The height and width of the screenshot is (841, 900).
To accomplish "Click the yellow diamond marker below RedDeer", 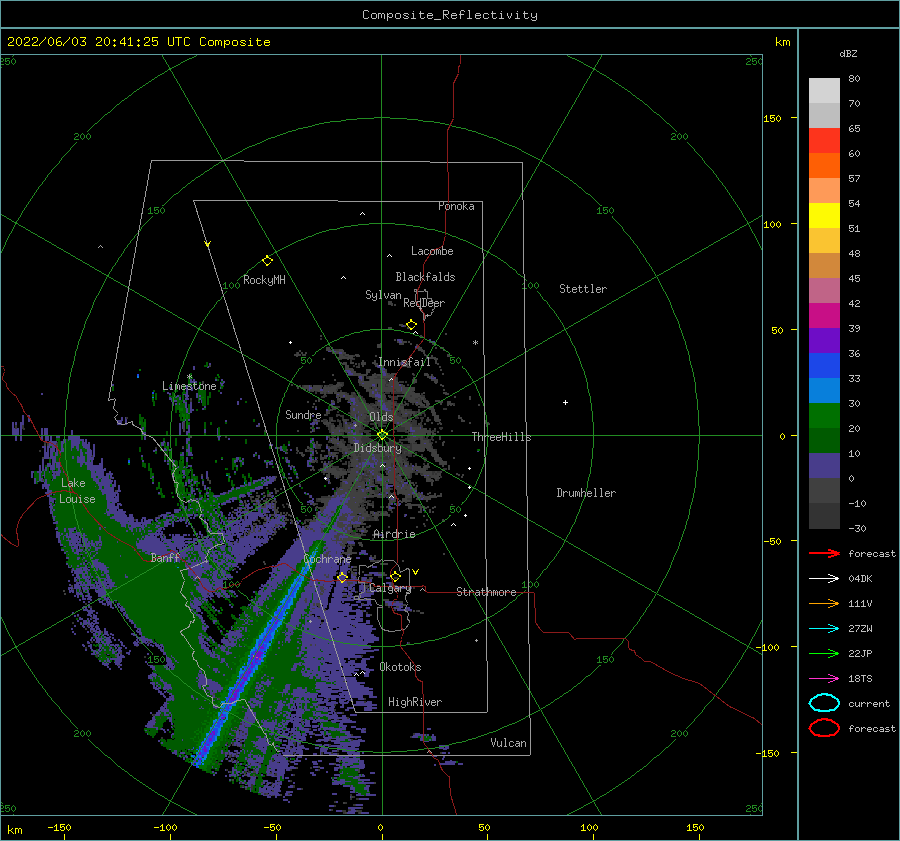I will (412, 325).
